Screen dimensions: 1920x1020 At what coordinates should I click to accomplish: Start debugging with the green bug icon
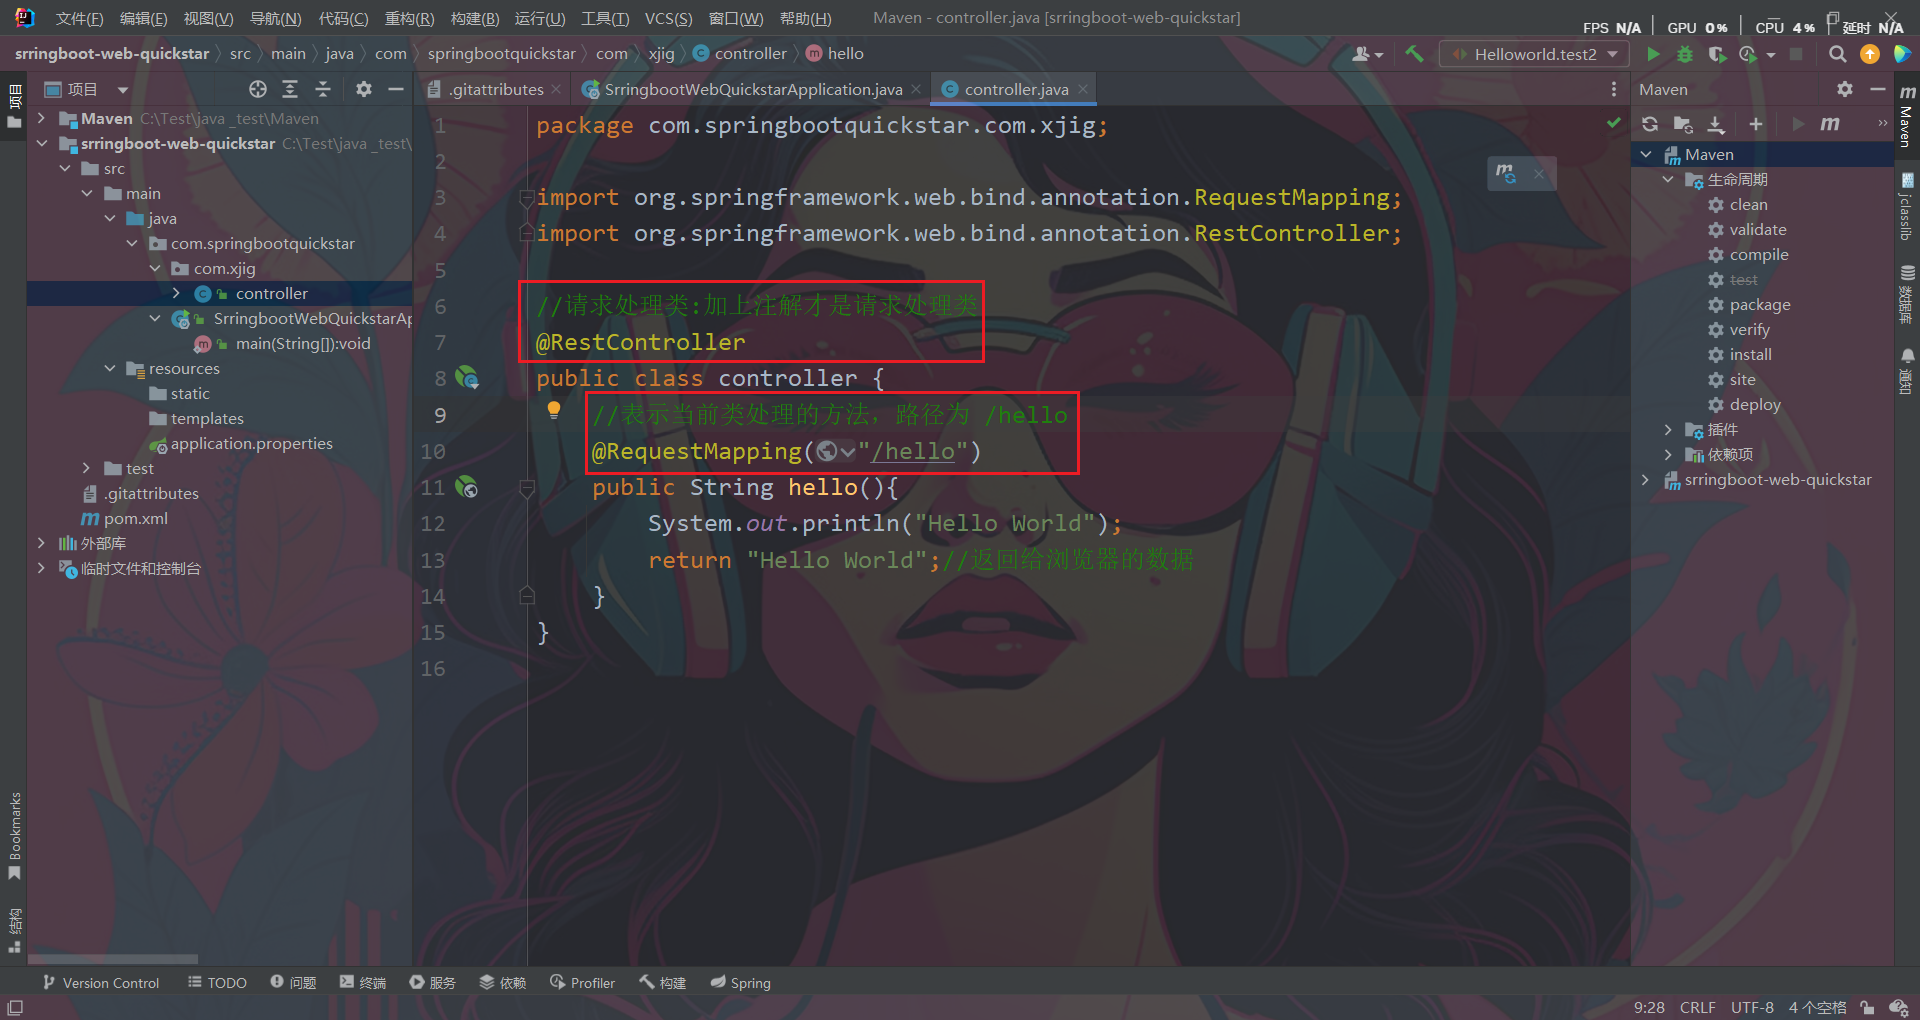pyautogui.click(x=1685, y=54)
